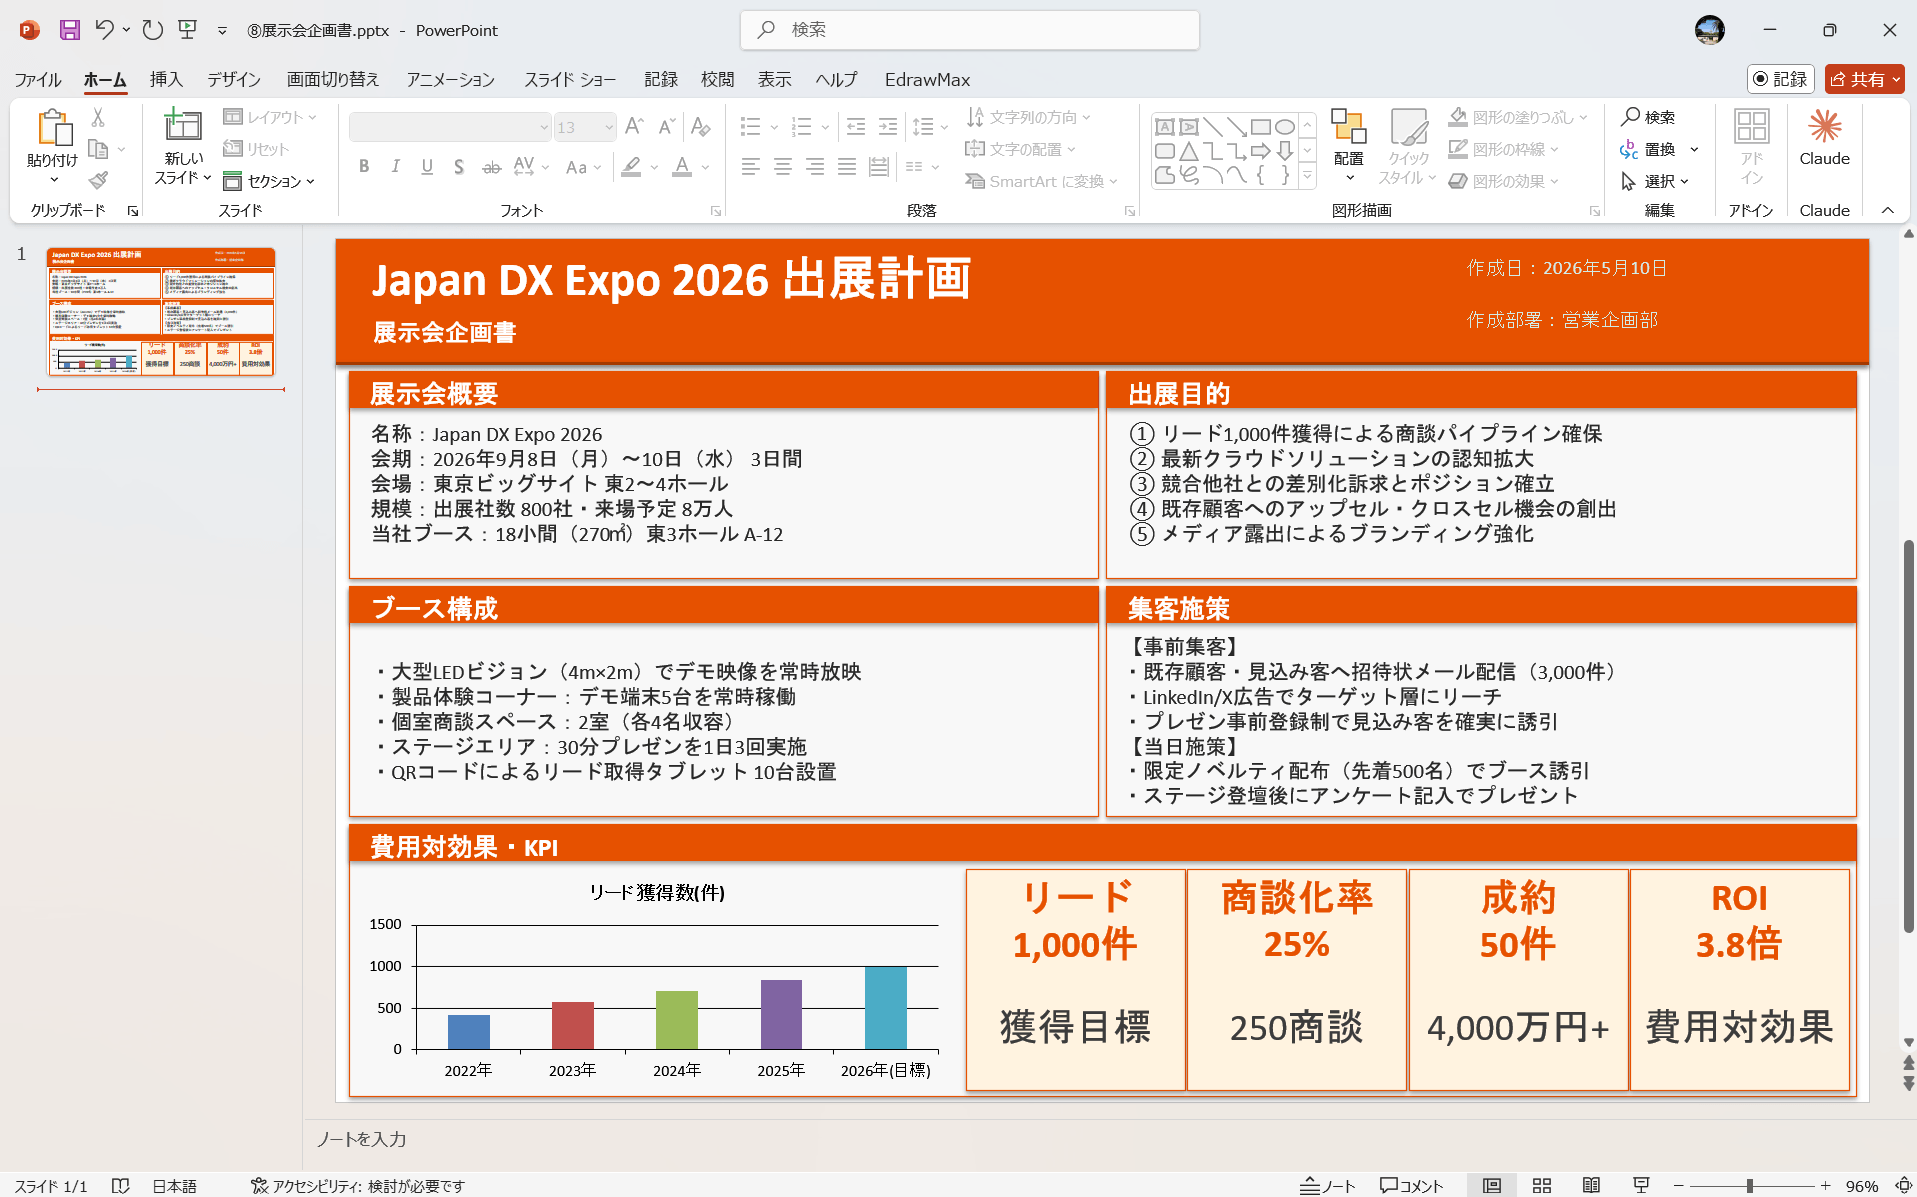Toggle Underline formatting
This screenshot has height=1197, width=1917.
427,167
